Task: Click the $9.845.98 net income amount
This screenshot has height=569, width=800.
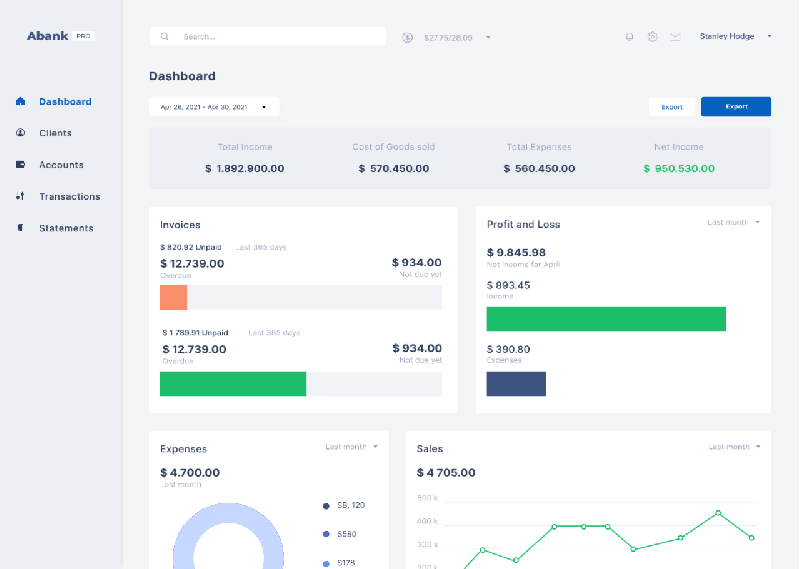Action: pyautogui.click(x=516, y=252)
